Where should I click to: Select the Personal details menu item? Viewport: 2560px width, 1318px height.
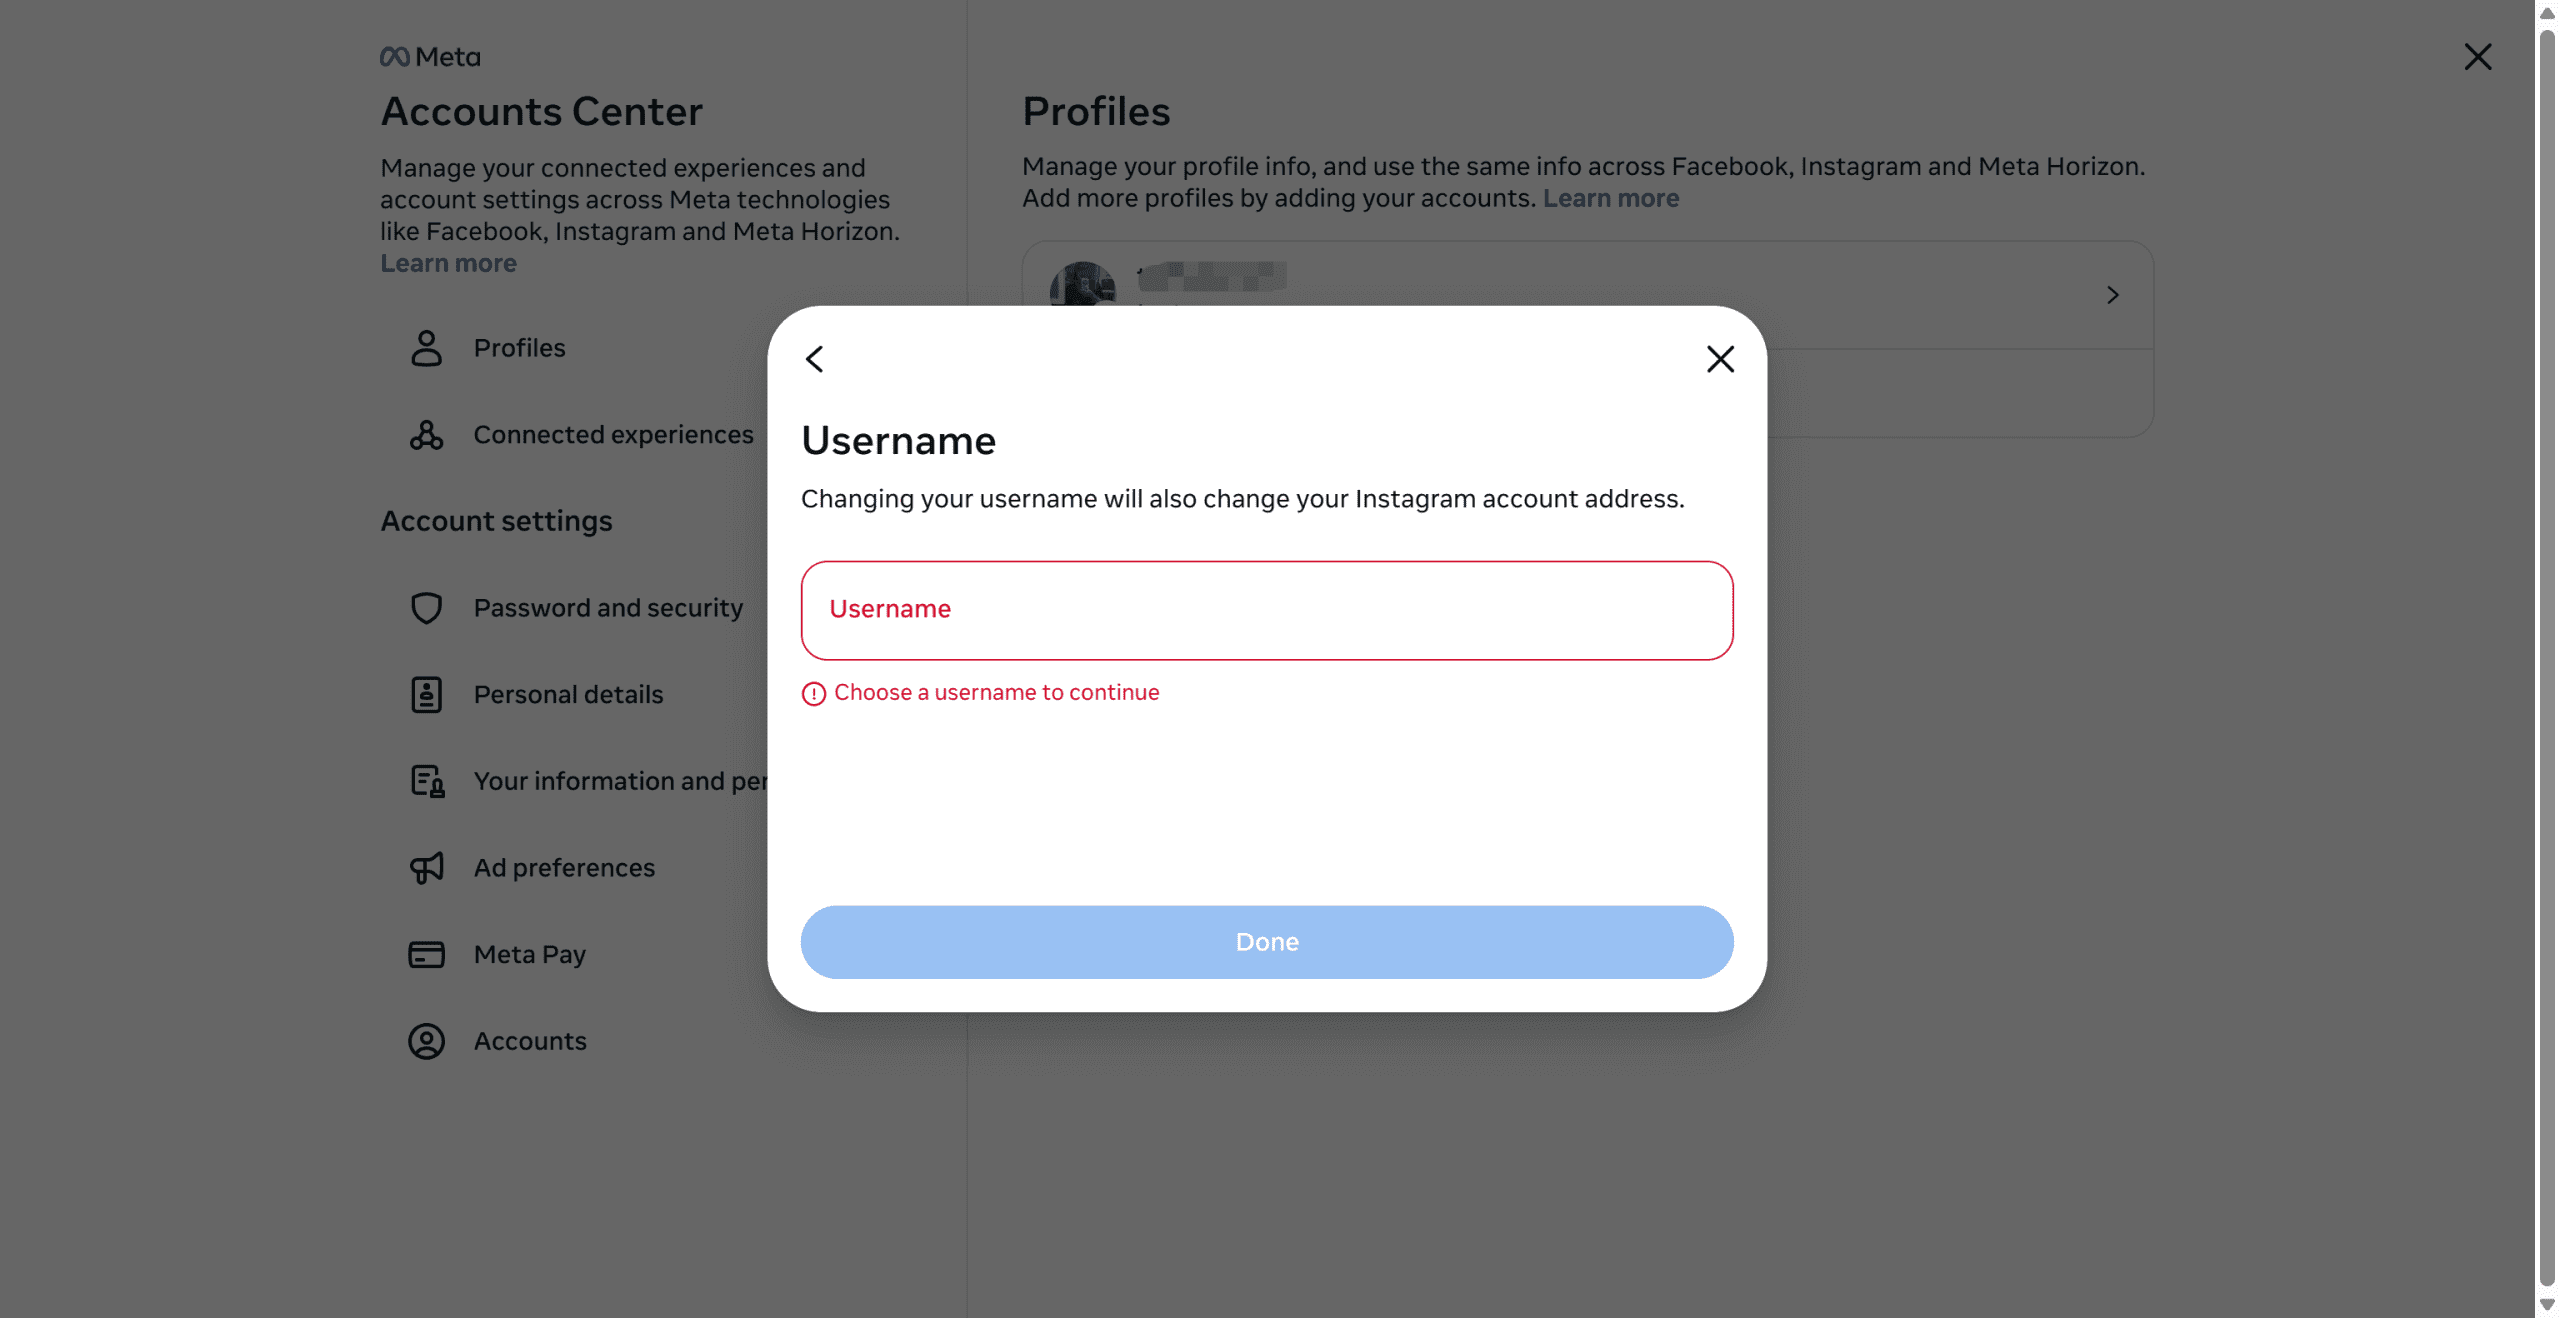click(568, 695)
